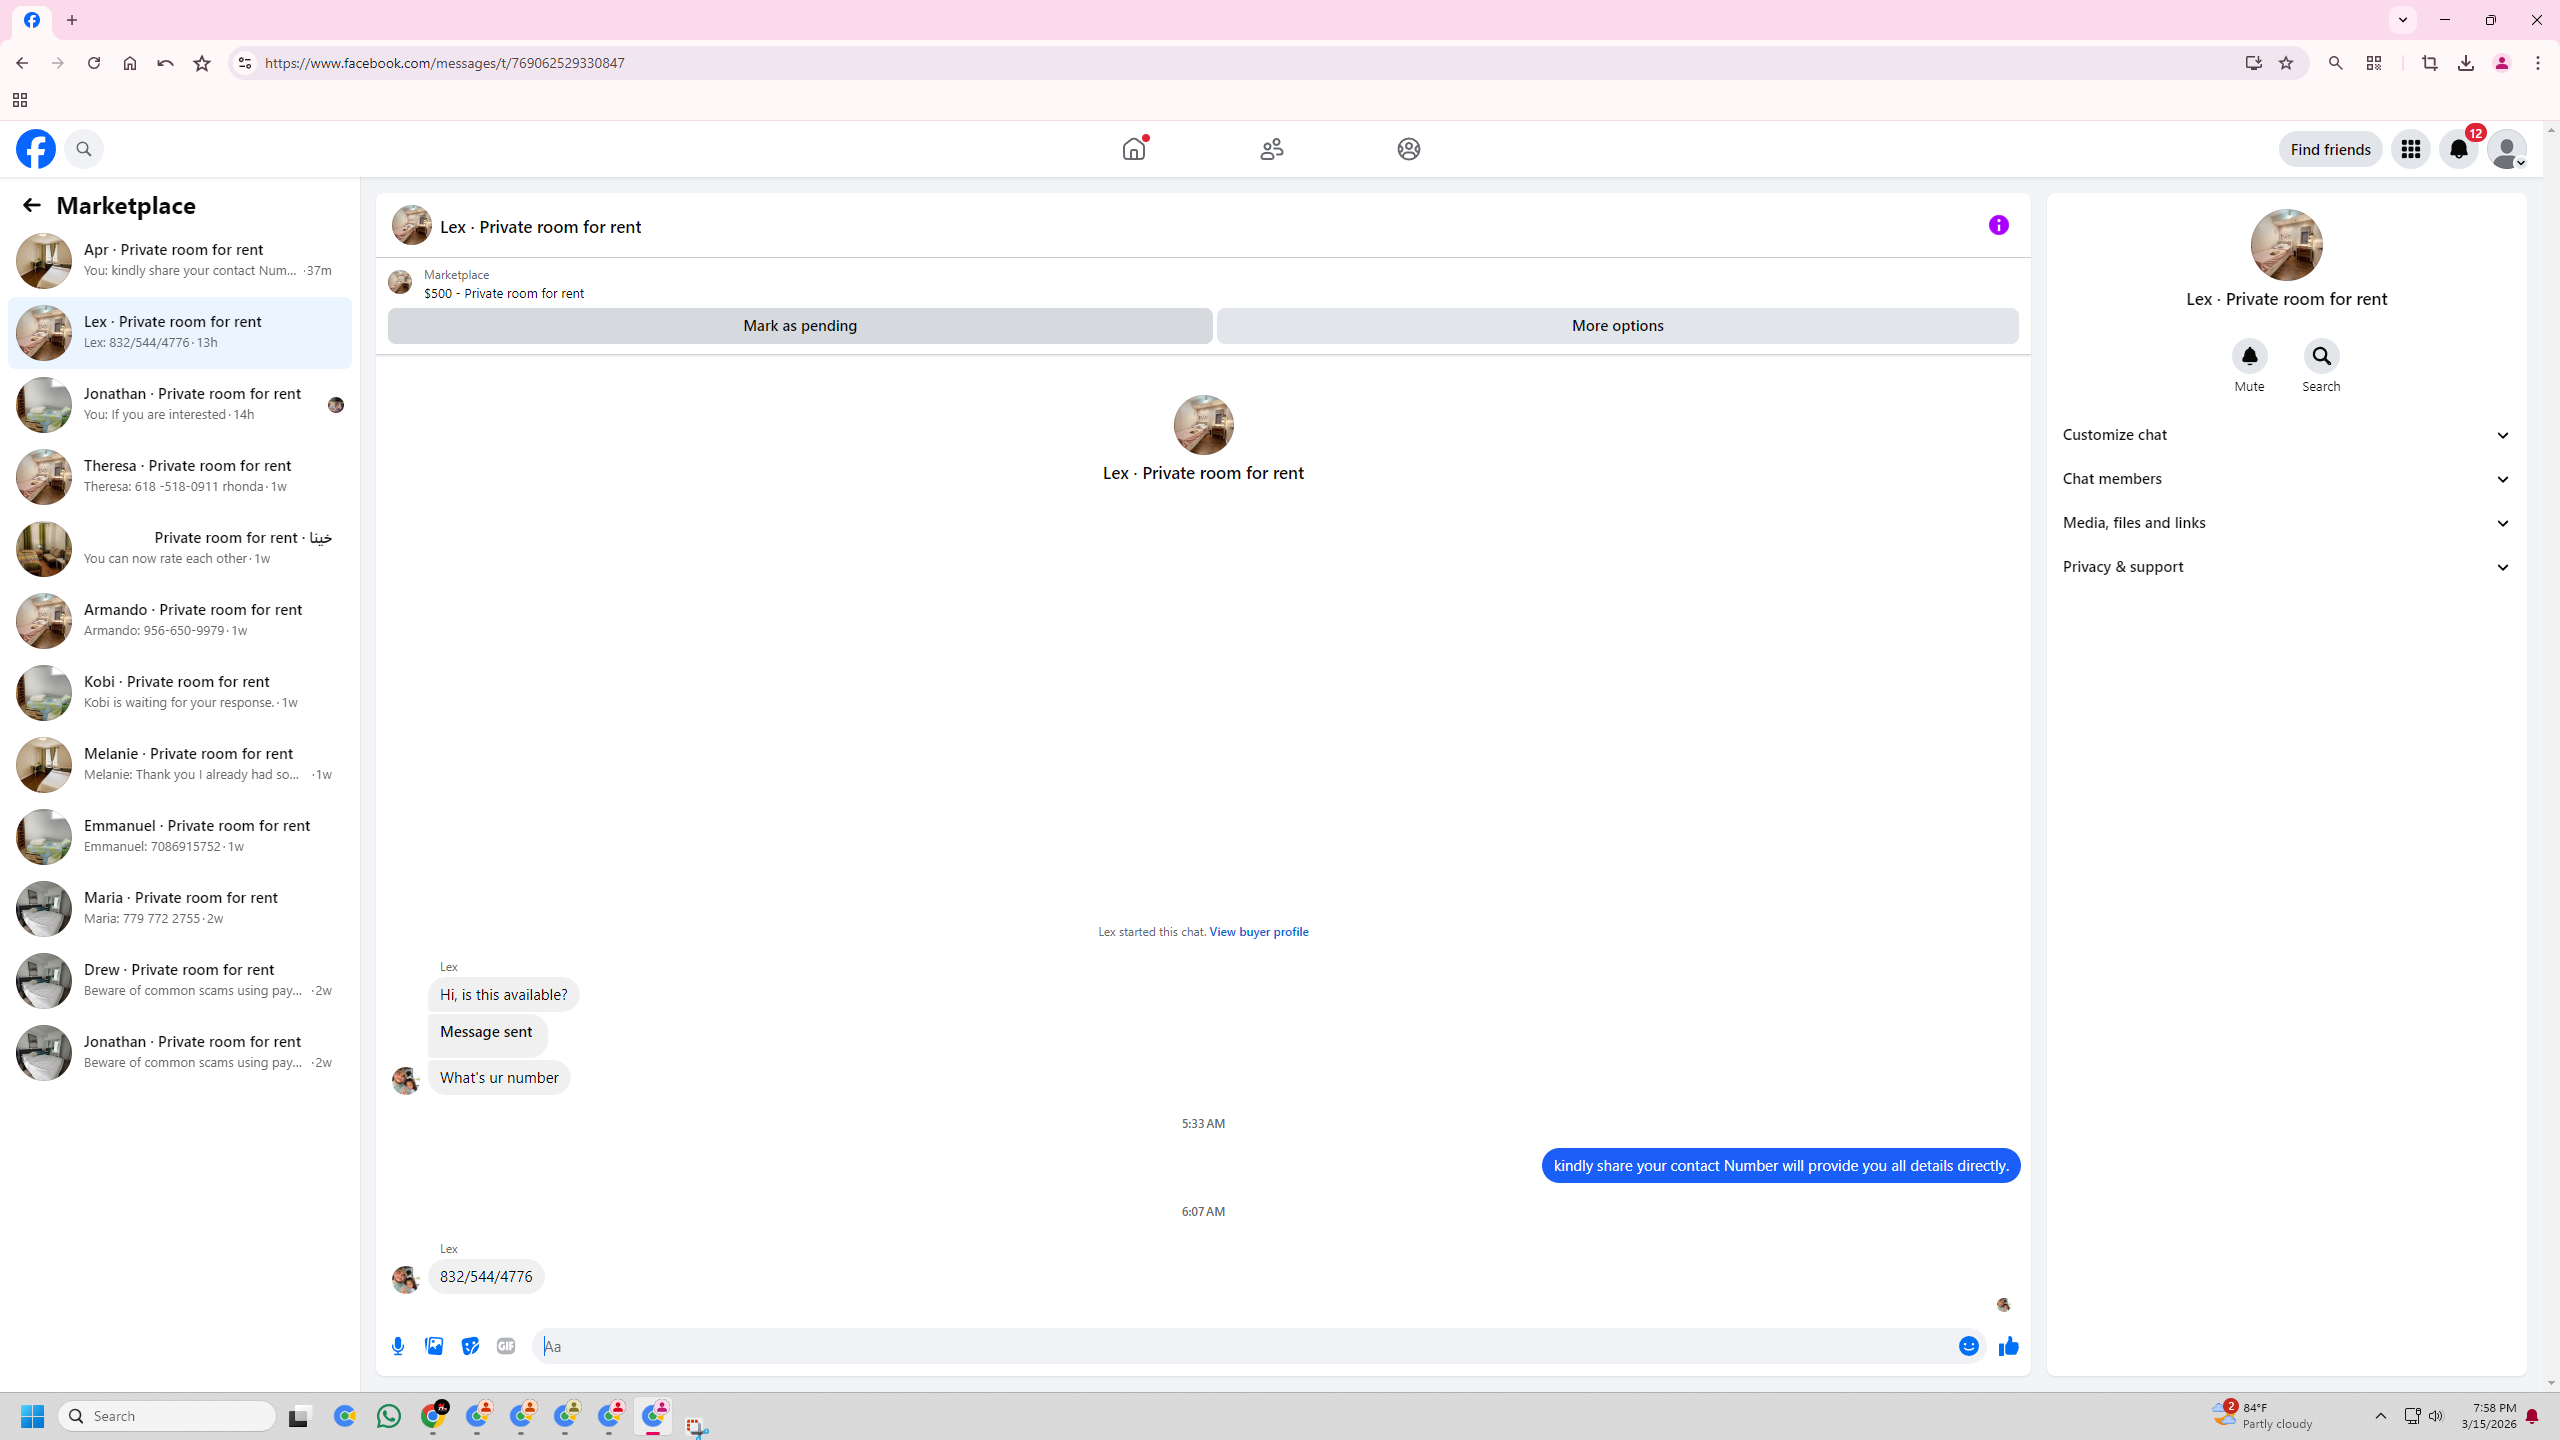Screen dimensions: 2560x1440
Task: Open the notifications bell showing 12
Action: click(x=2459, y=149)
